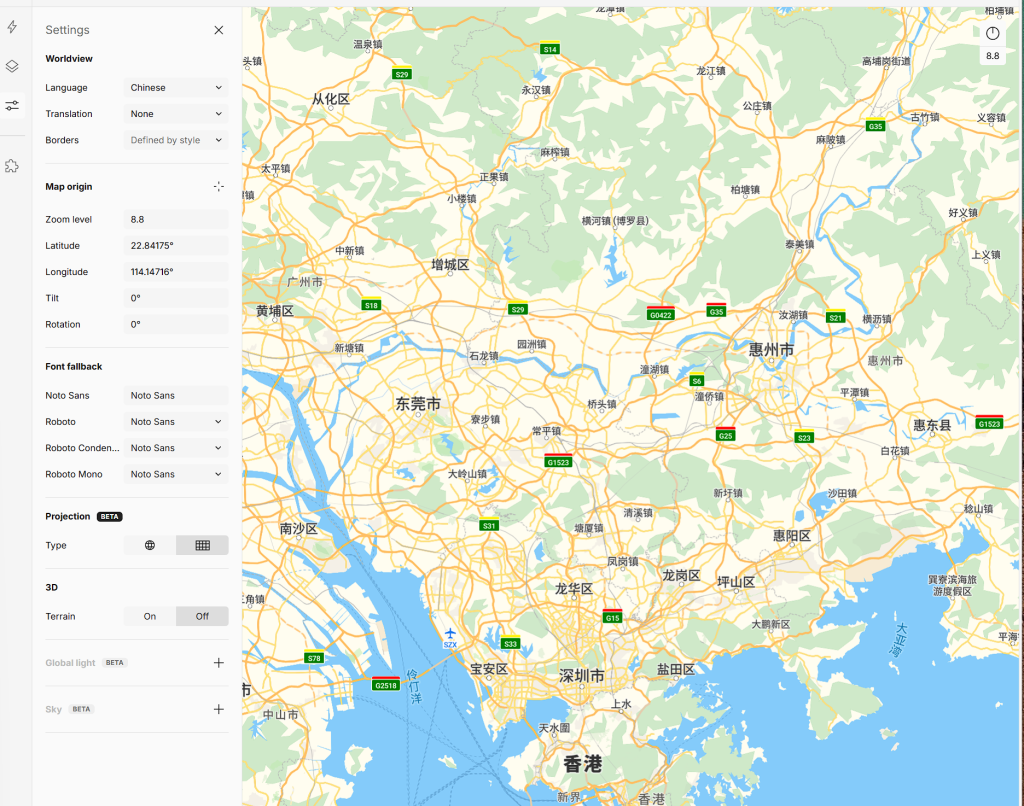Open the Layers panel icon

(12, 66)
